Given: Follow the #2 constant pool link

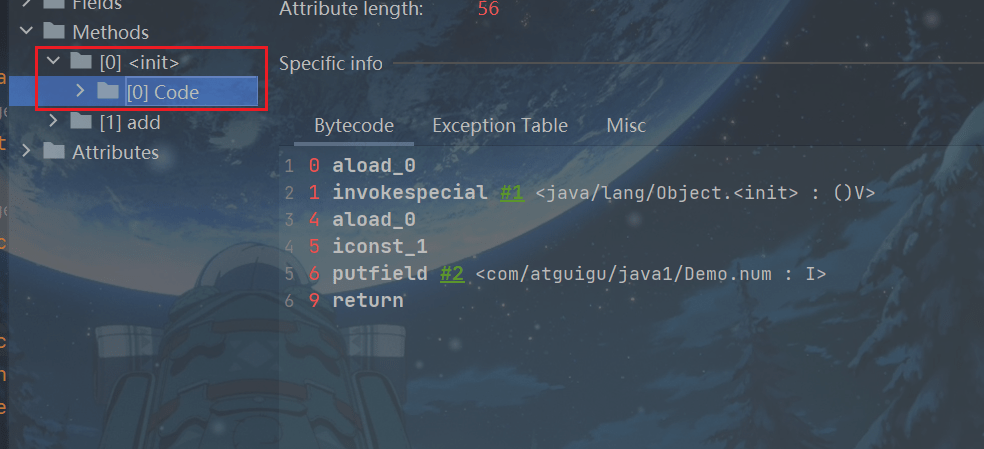Looking at the screenshot, I should point(451,273).
